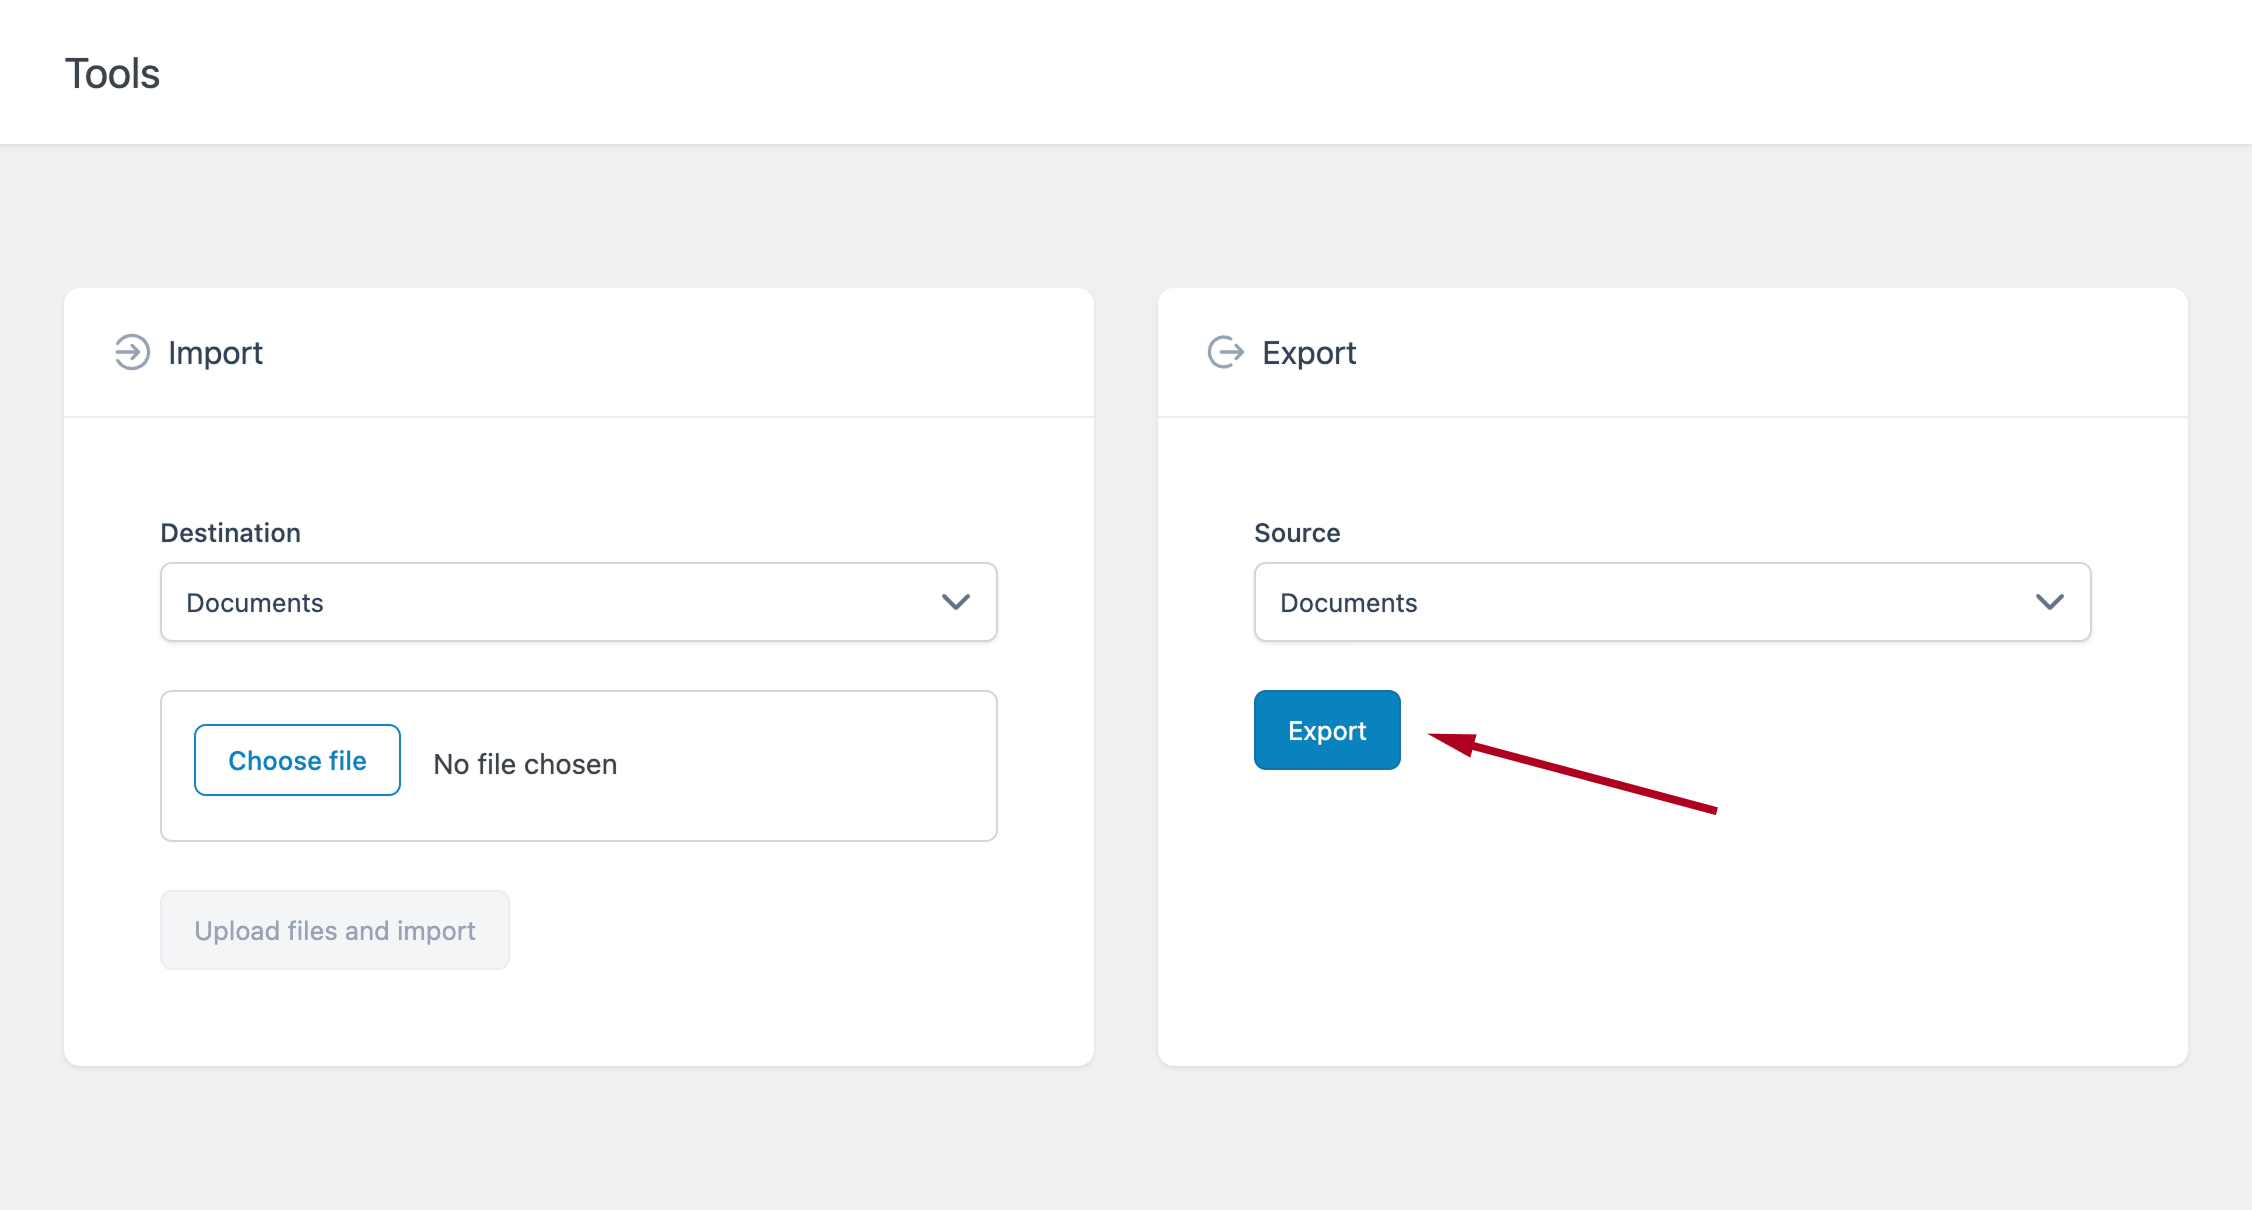Open the Destination dropdown under Import
This screenshot has width=2252, height=1210.
(577, 602)
